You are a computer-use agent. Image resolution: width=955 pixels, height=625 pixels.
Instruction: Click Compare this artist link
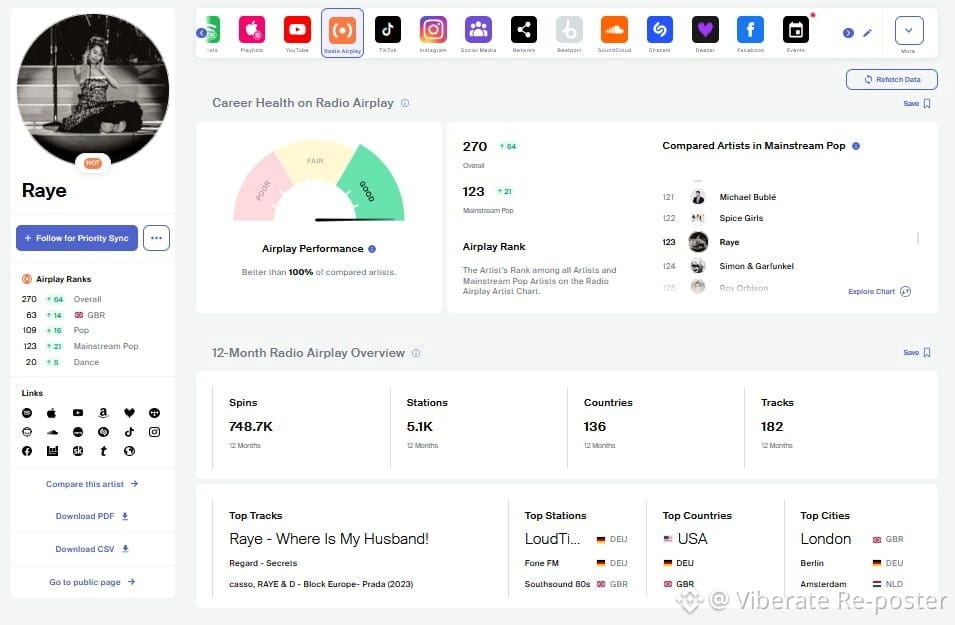92,484
